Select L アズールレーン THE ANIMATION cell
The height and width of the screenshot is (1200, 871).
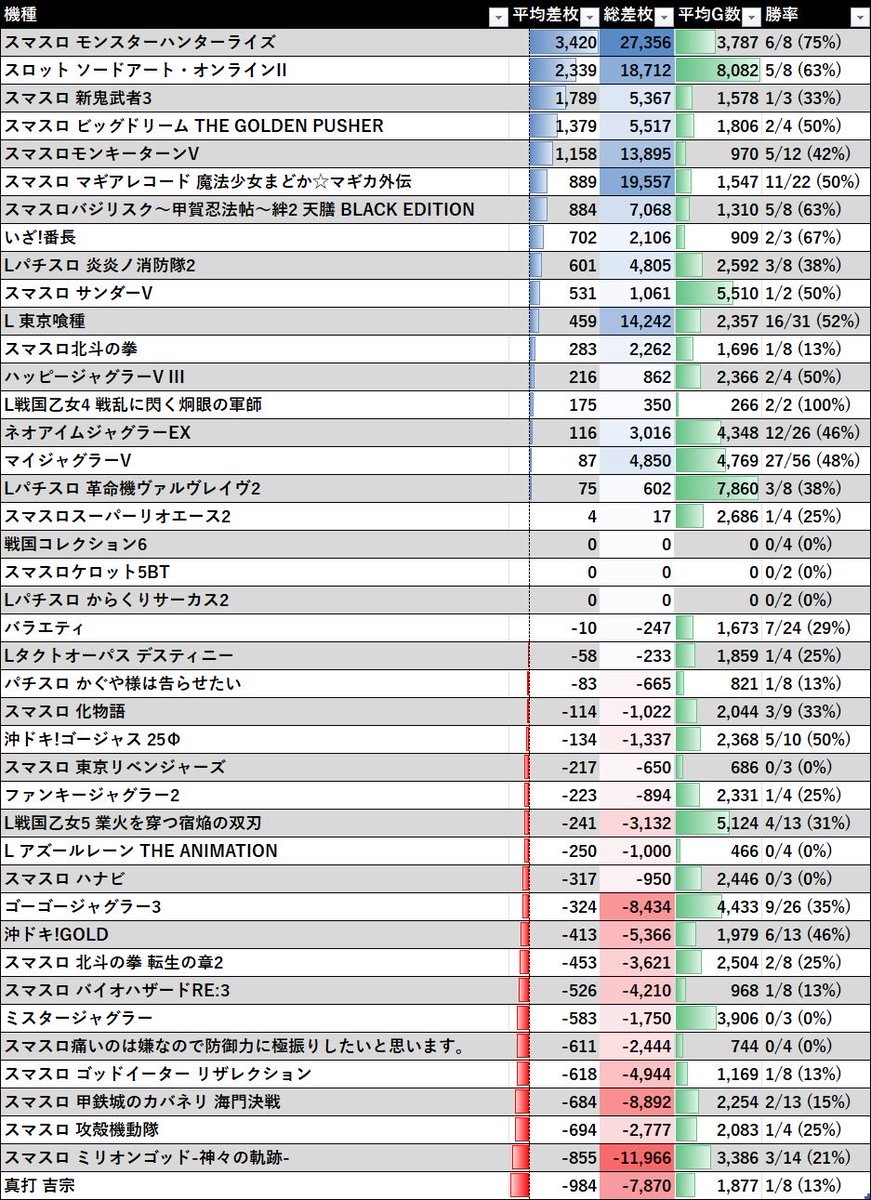(255, 852)
